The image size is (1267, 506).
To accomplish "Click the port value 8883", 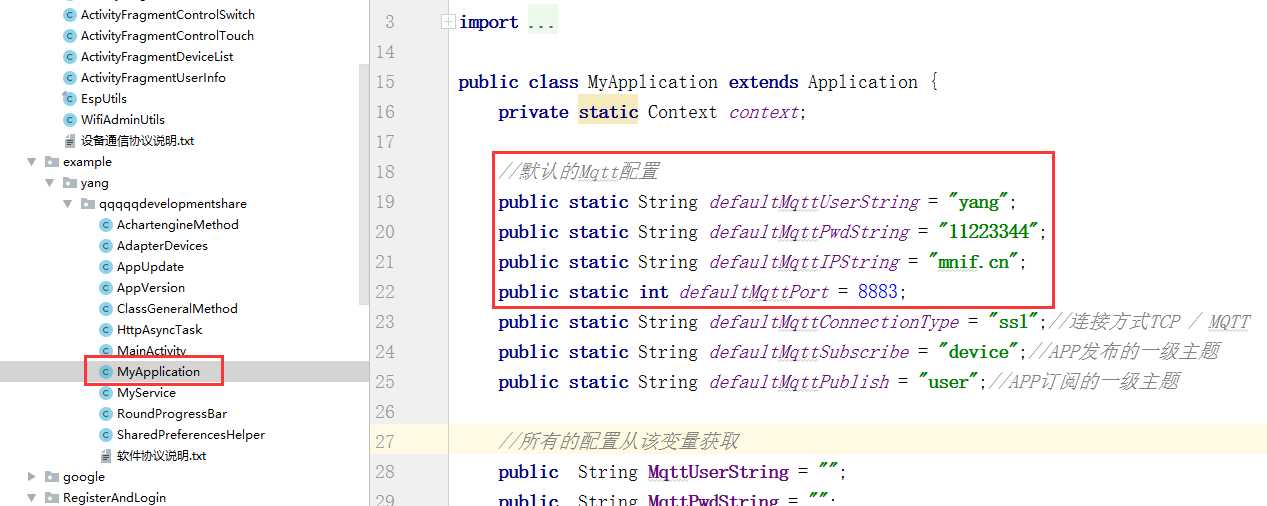I will [x=877, y=292].
